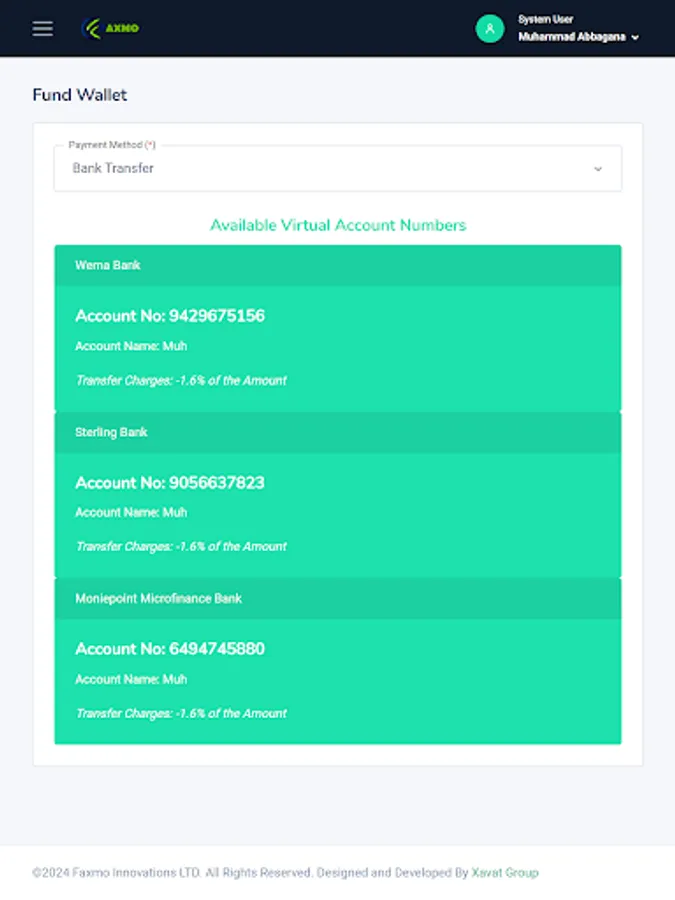Click the green user avatar circle

pyautogui.click(x=489, y=28)
